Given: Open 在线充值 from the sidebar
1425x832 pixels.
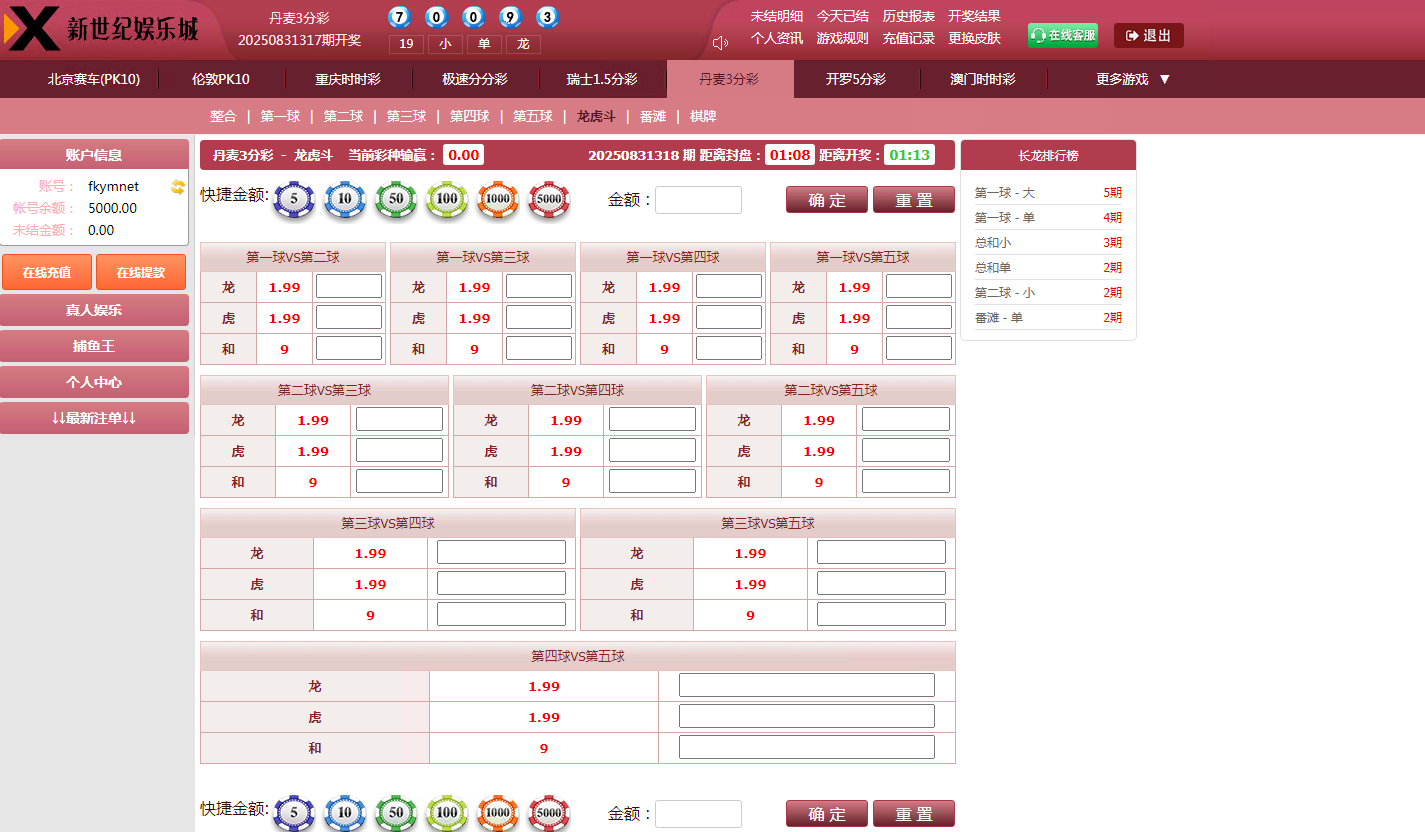Looking at the screenshot, I should tap(46, 271).
